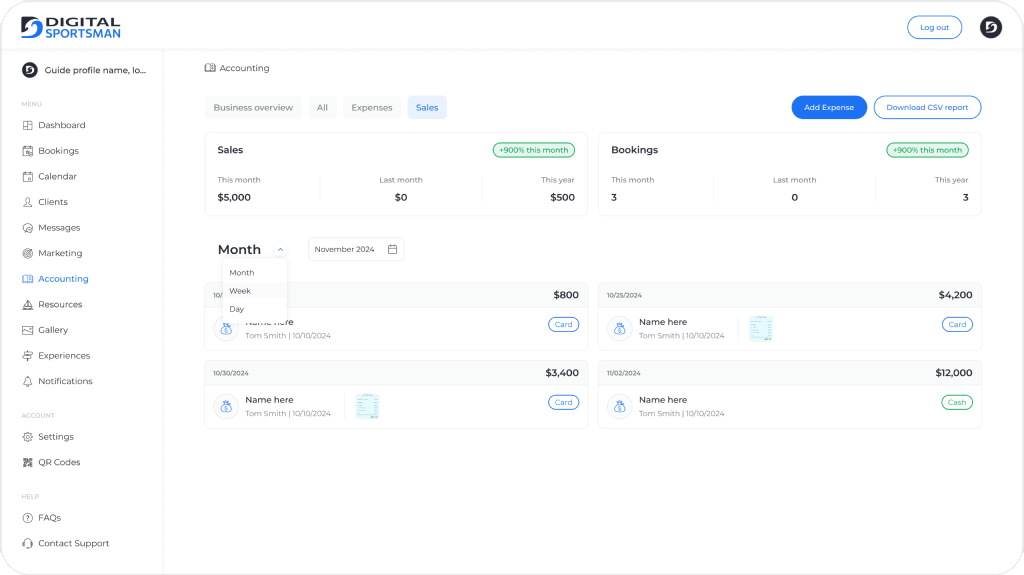Click the Settings gear icon
This screenshot has height=575, width=1024.
point(27,437)
